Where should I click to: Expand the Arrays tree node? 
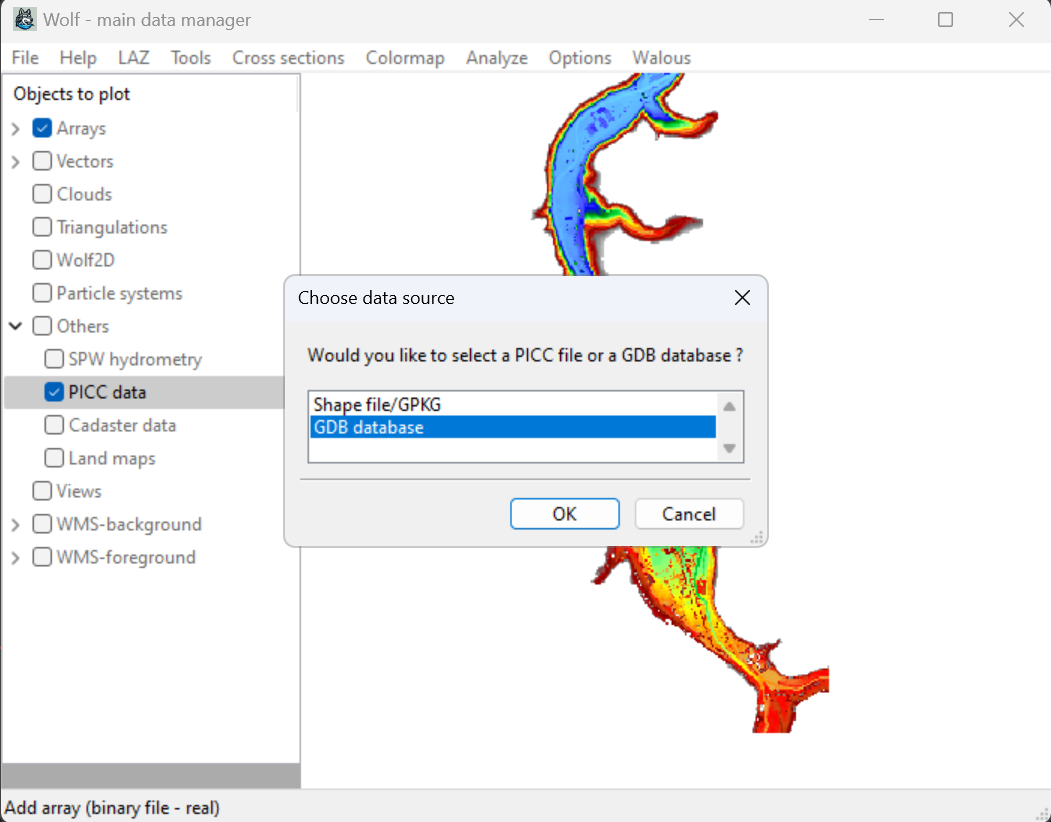(x=16, y=129)
